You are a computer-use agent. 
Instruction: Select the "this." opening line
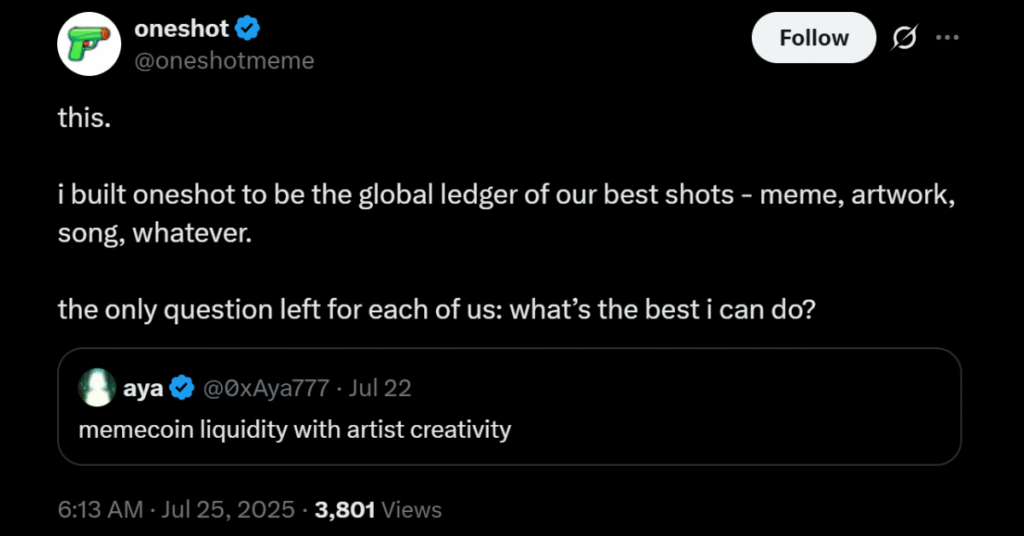coord(84,118)
